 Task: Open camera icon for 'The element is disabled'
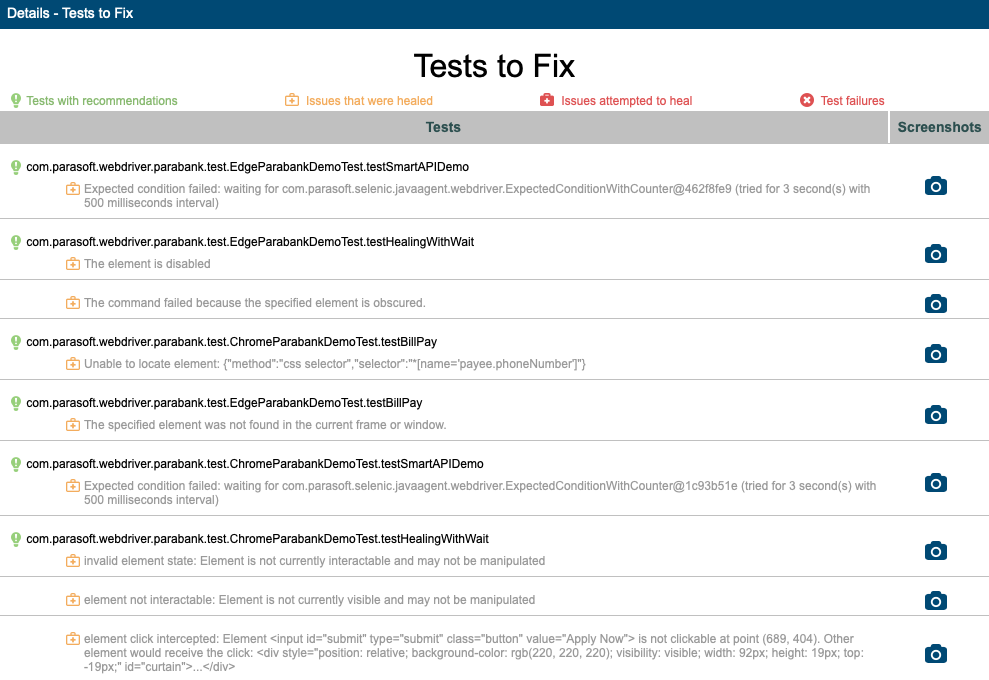pyautogui.click(x=935, y=254)
